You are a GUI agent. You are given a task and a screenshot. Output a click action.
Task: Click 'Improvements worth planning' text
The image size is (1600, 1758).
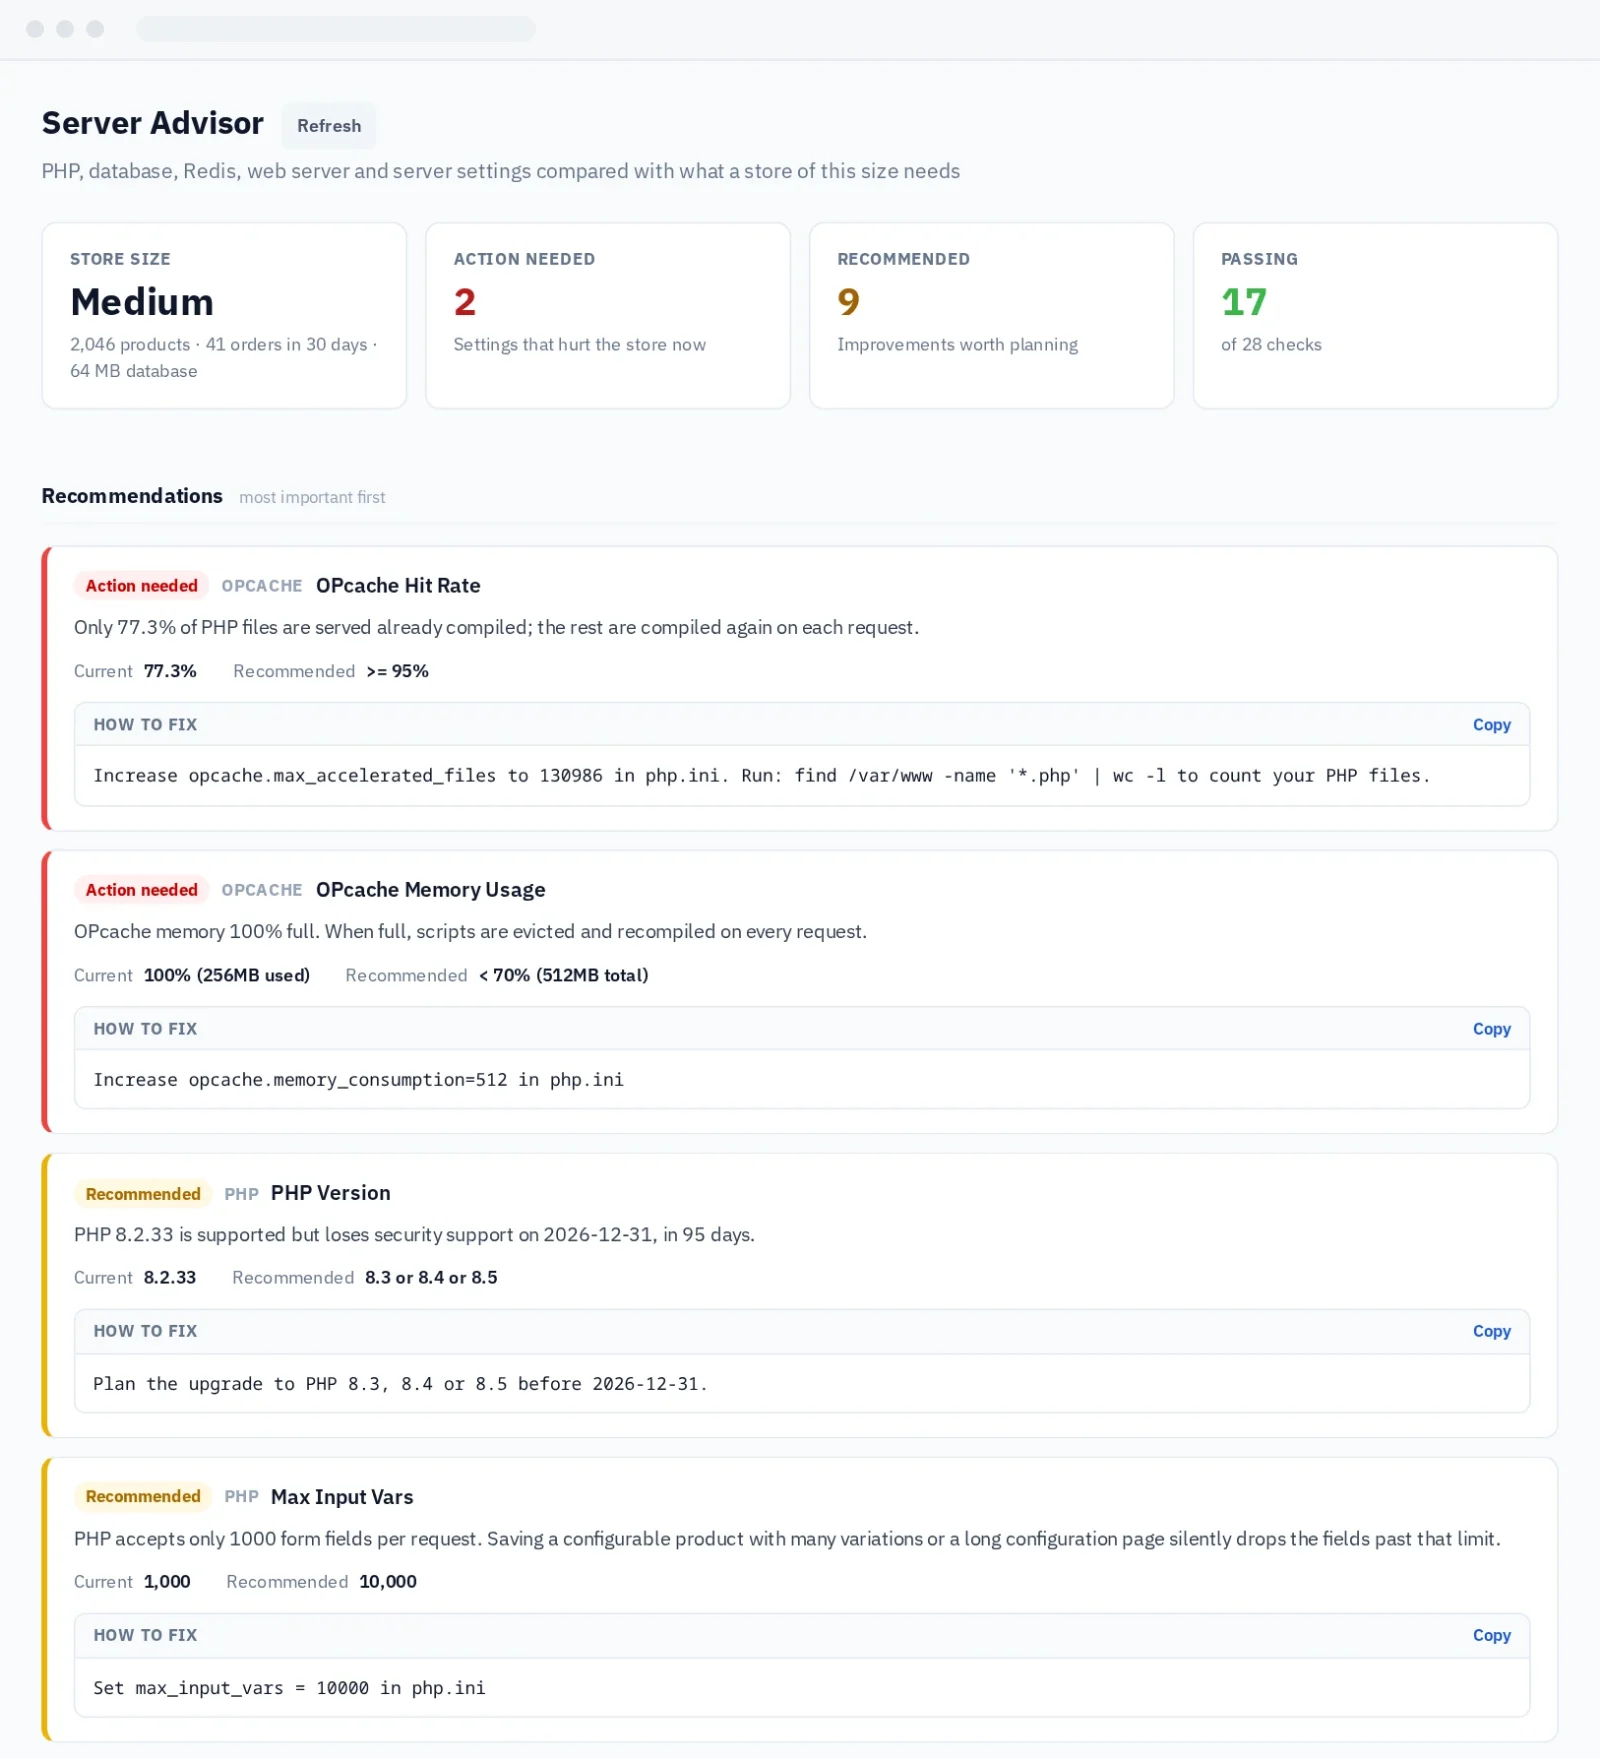pos(957,344)
